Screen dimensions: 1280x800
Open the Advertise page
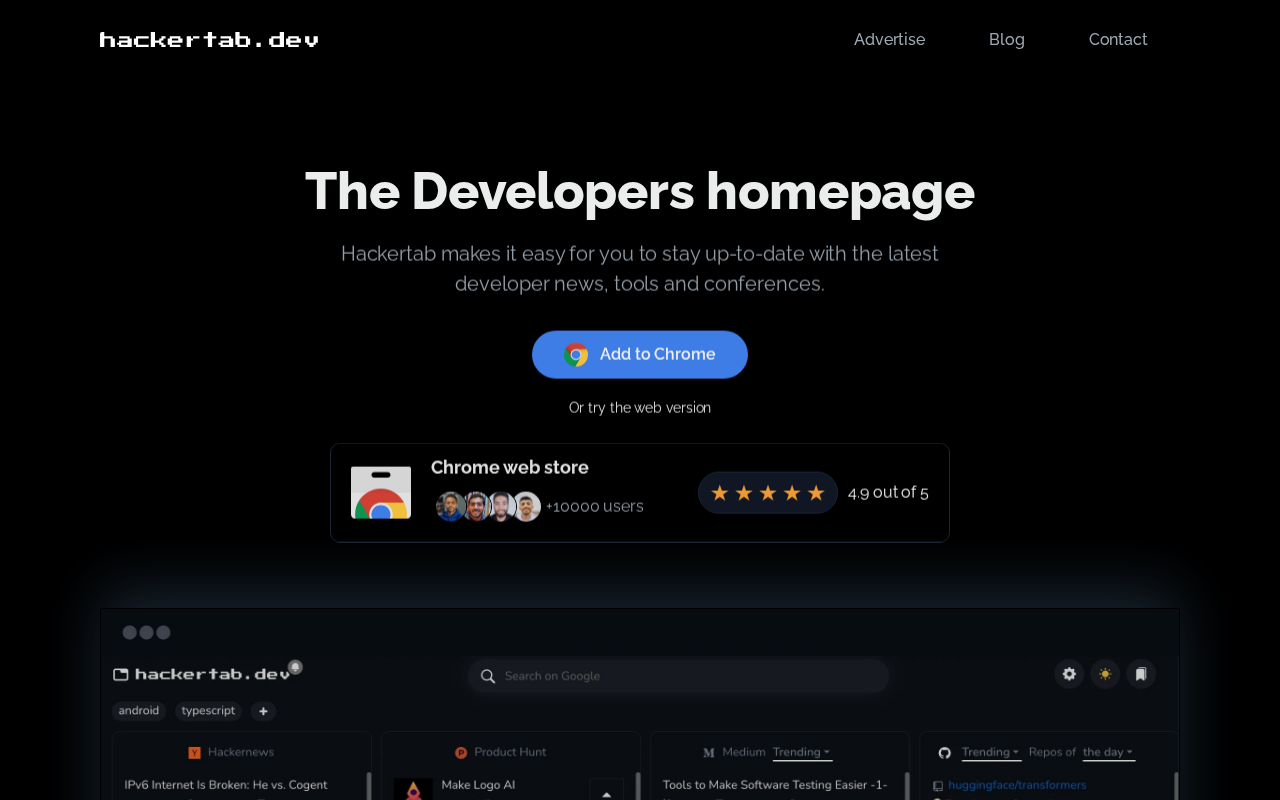pos(889,40)
